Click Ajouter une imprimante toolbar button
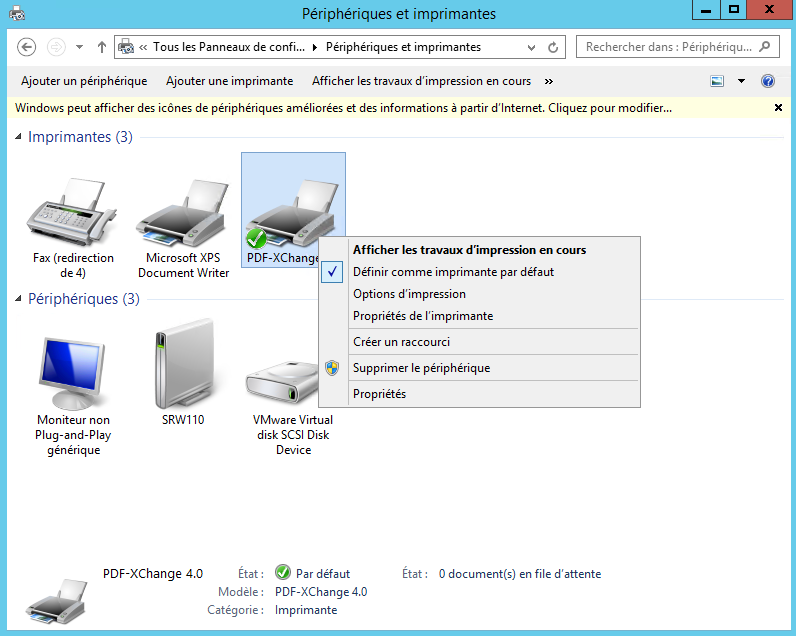796x636 pixels. (229, 81)
